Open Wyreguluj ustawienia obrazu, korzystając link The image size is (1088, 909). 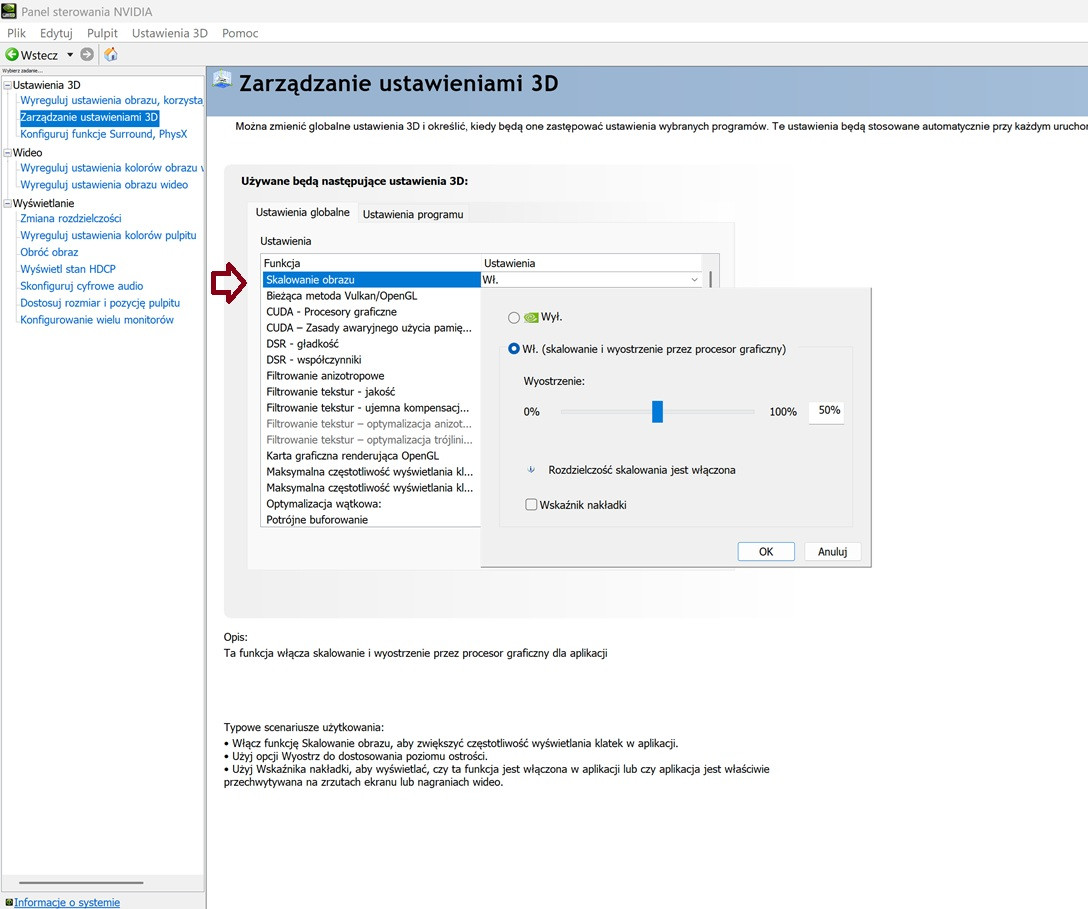pyautogui.click(x=112, y=100)
